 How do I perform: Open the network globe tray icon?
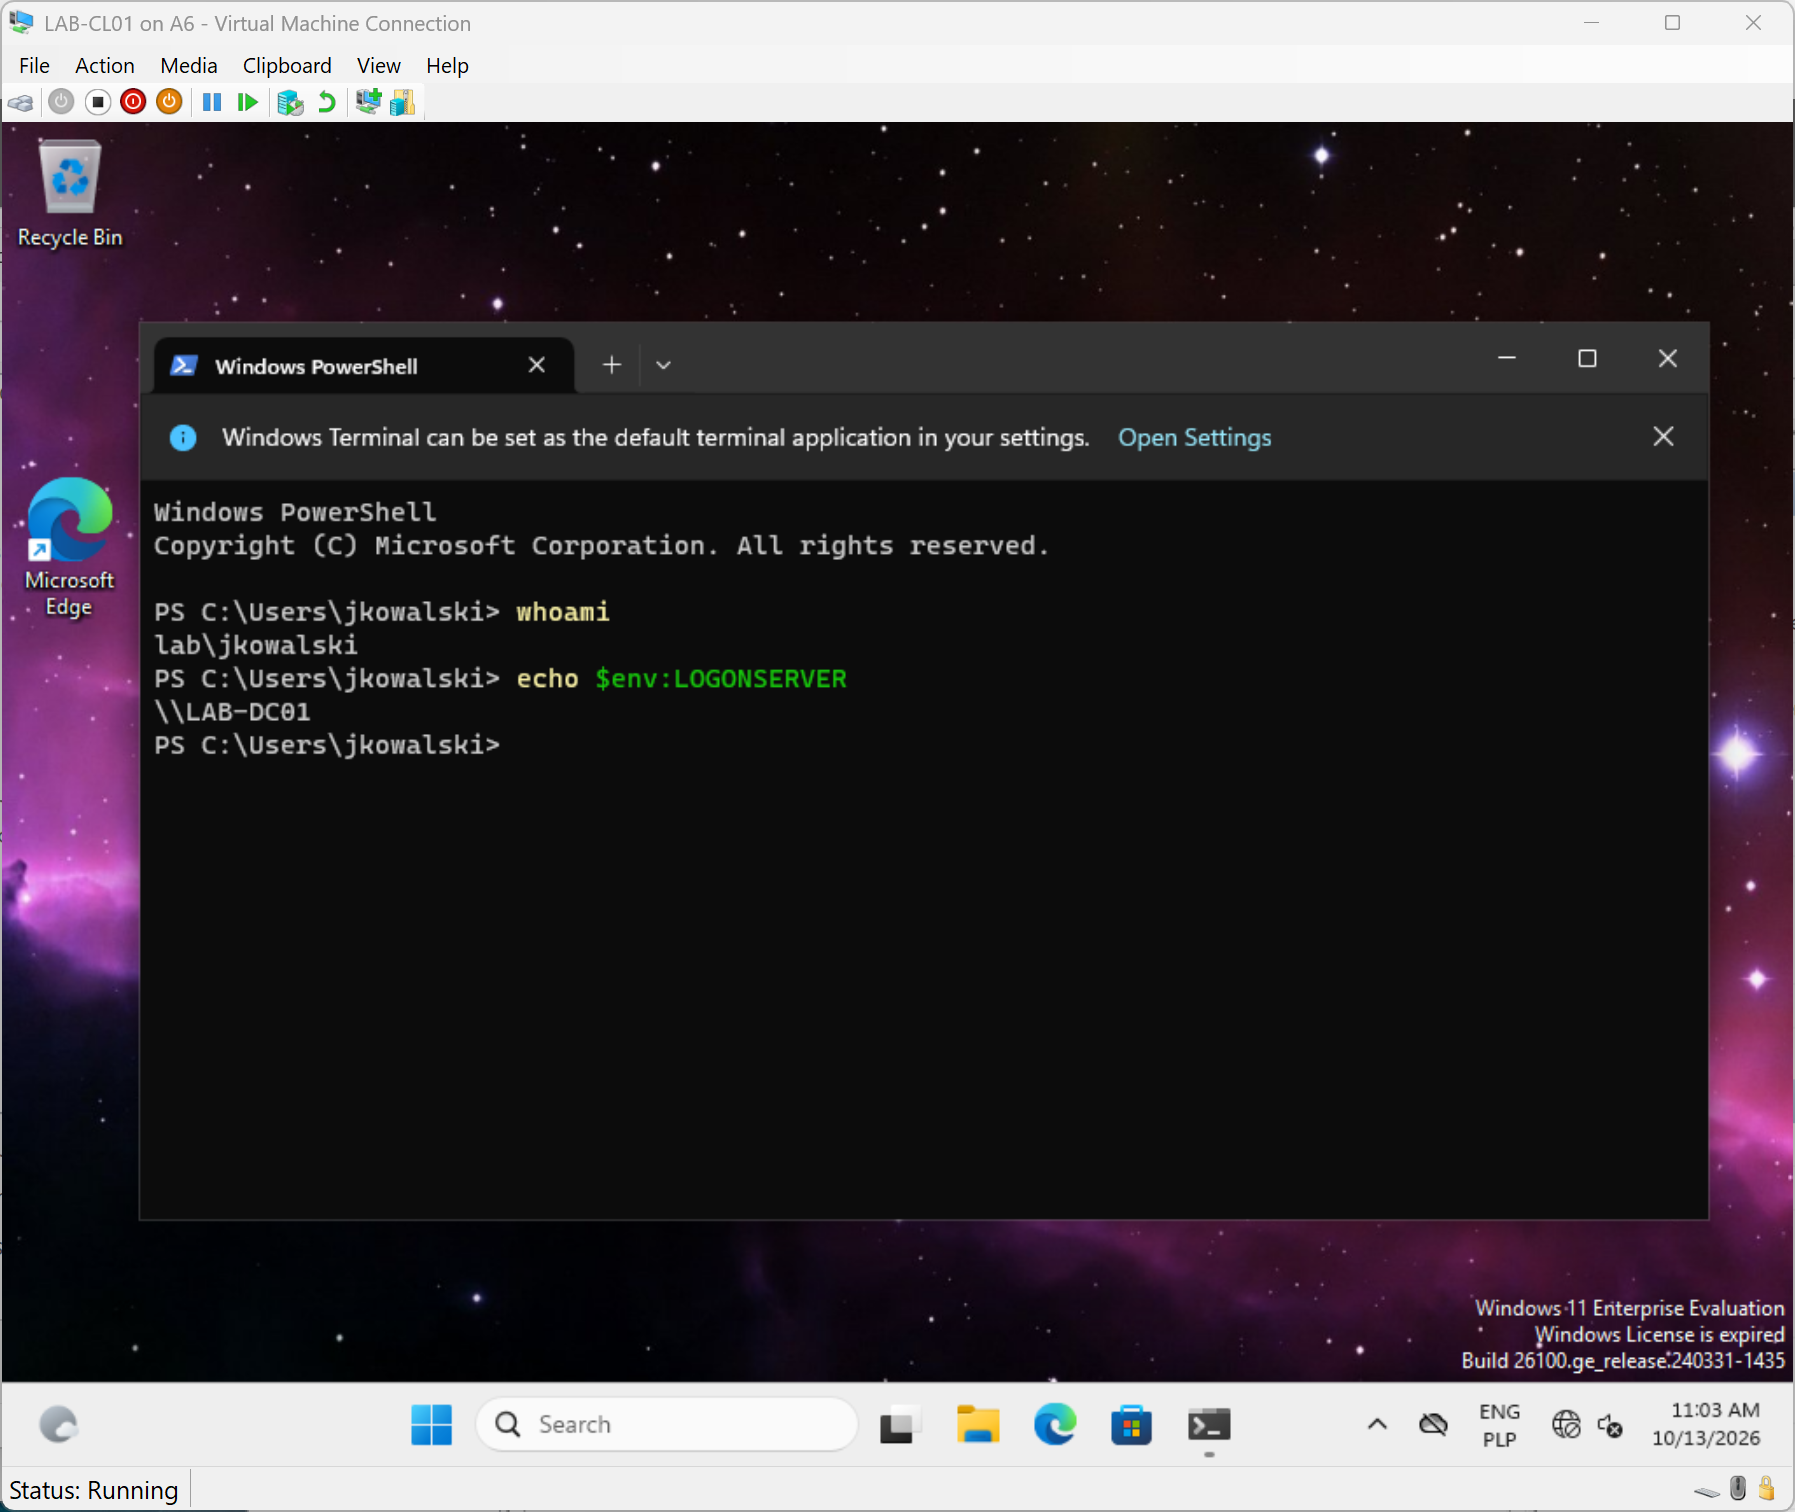pos(1566,1424)
